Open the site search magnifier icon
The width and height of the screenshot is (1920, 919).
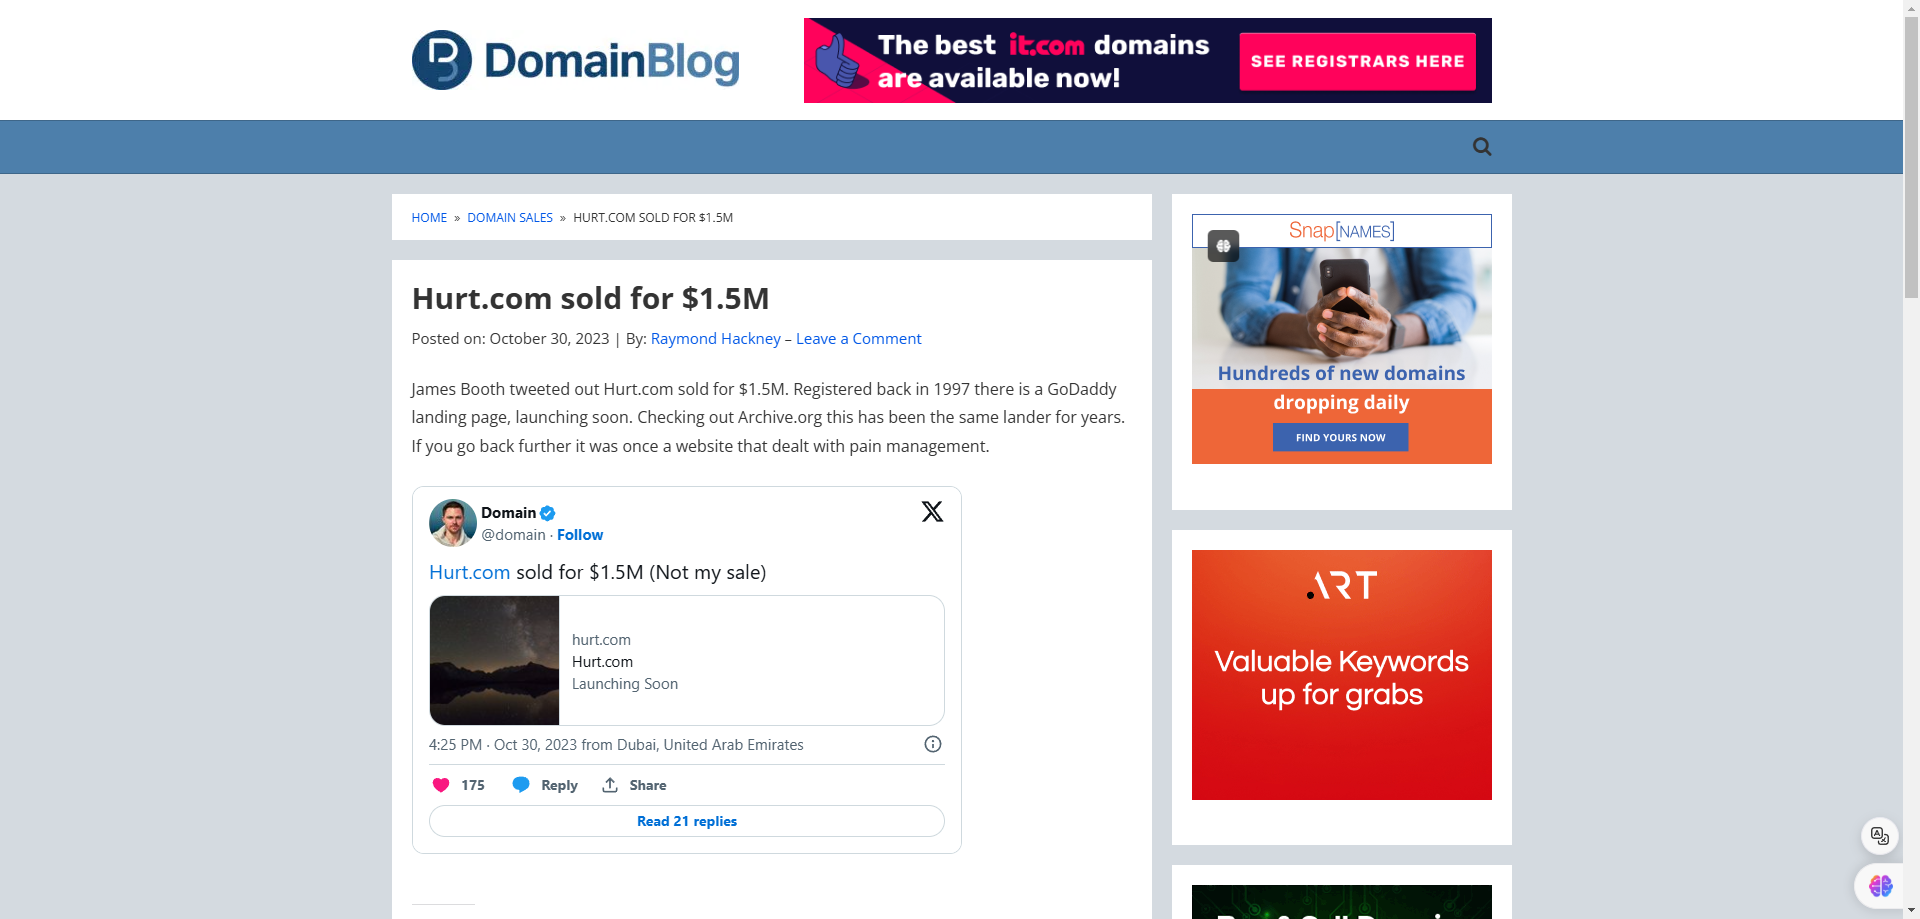point(1482,147)
